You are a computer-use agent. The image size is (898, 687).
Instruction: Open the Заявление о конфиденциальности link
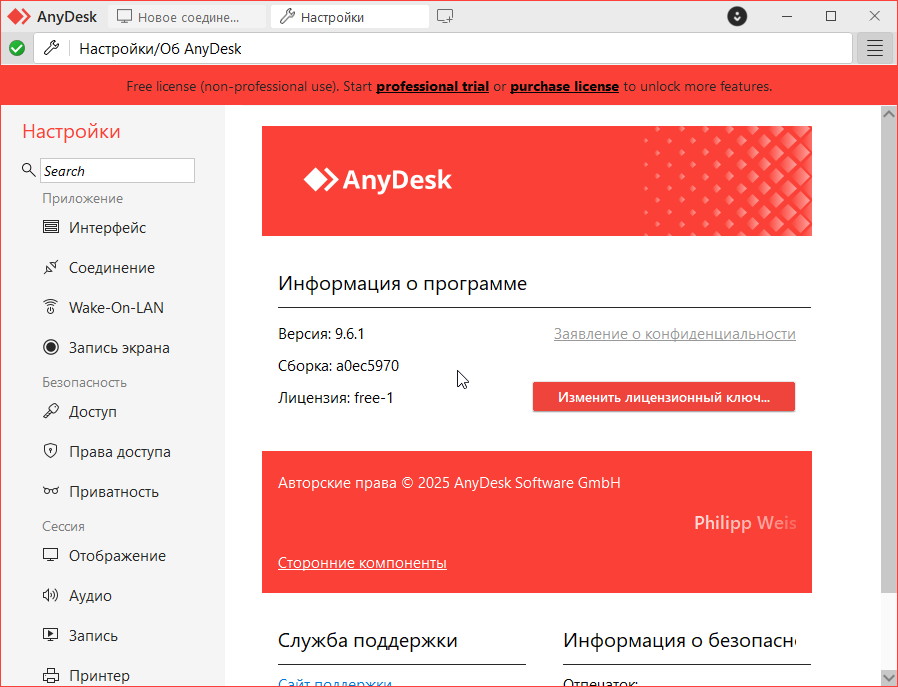point(674,334)
